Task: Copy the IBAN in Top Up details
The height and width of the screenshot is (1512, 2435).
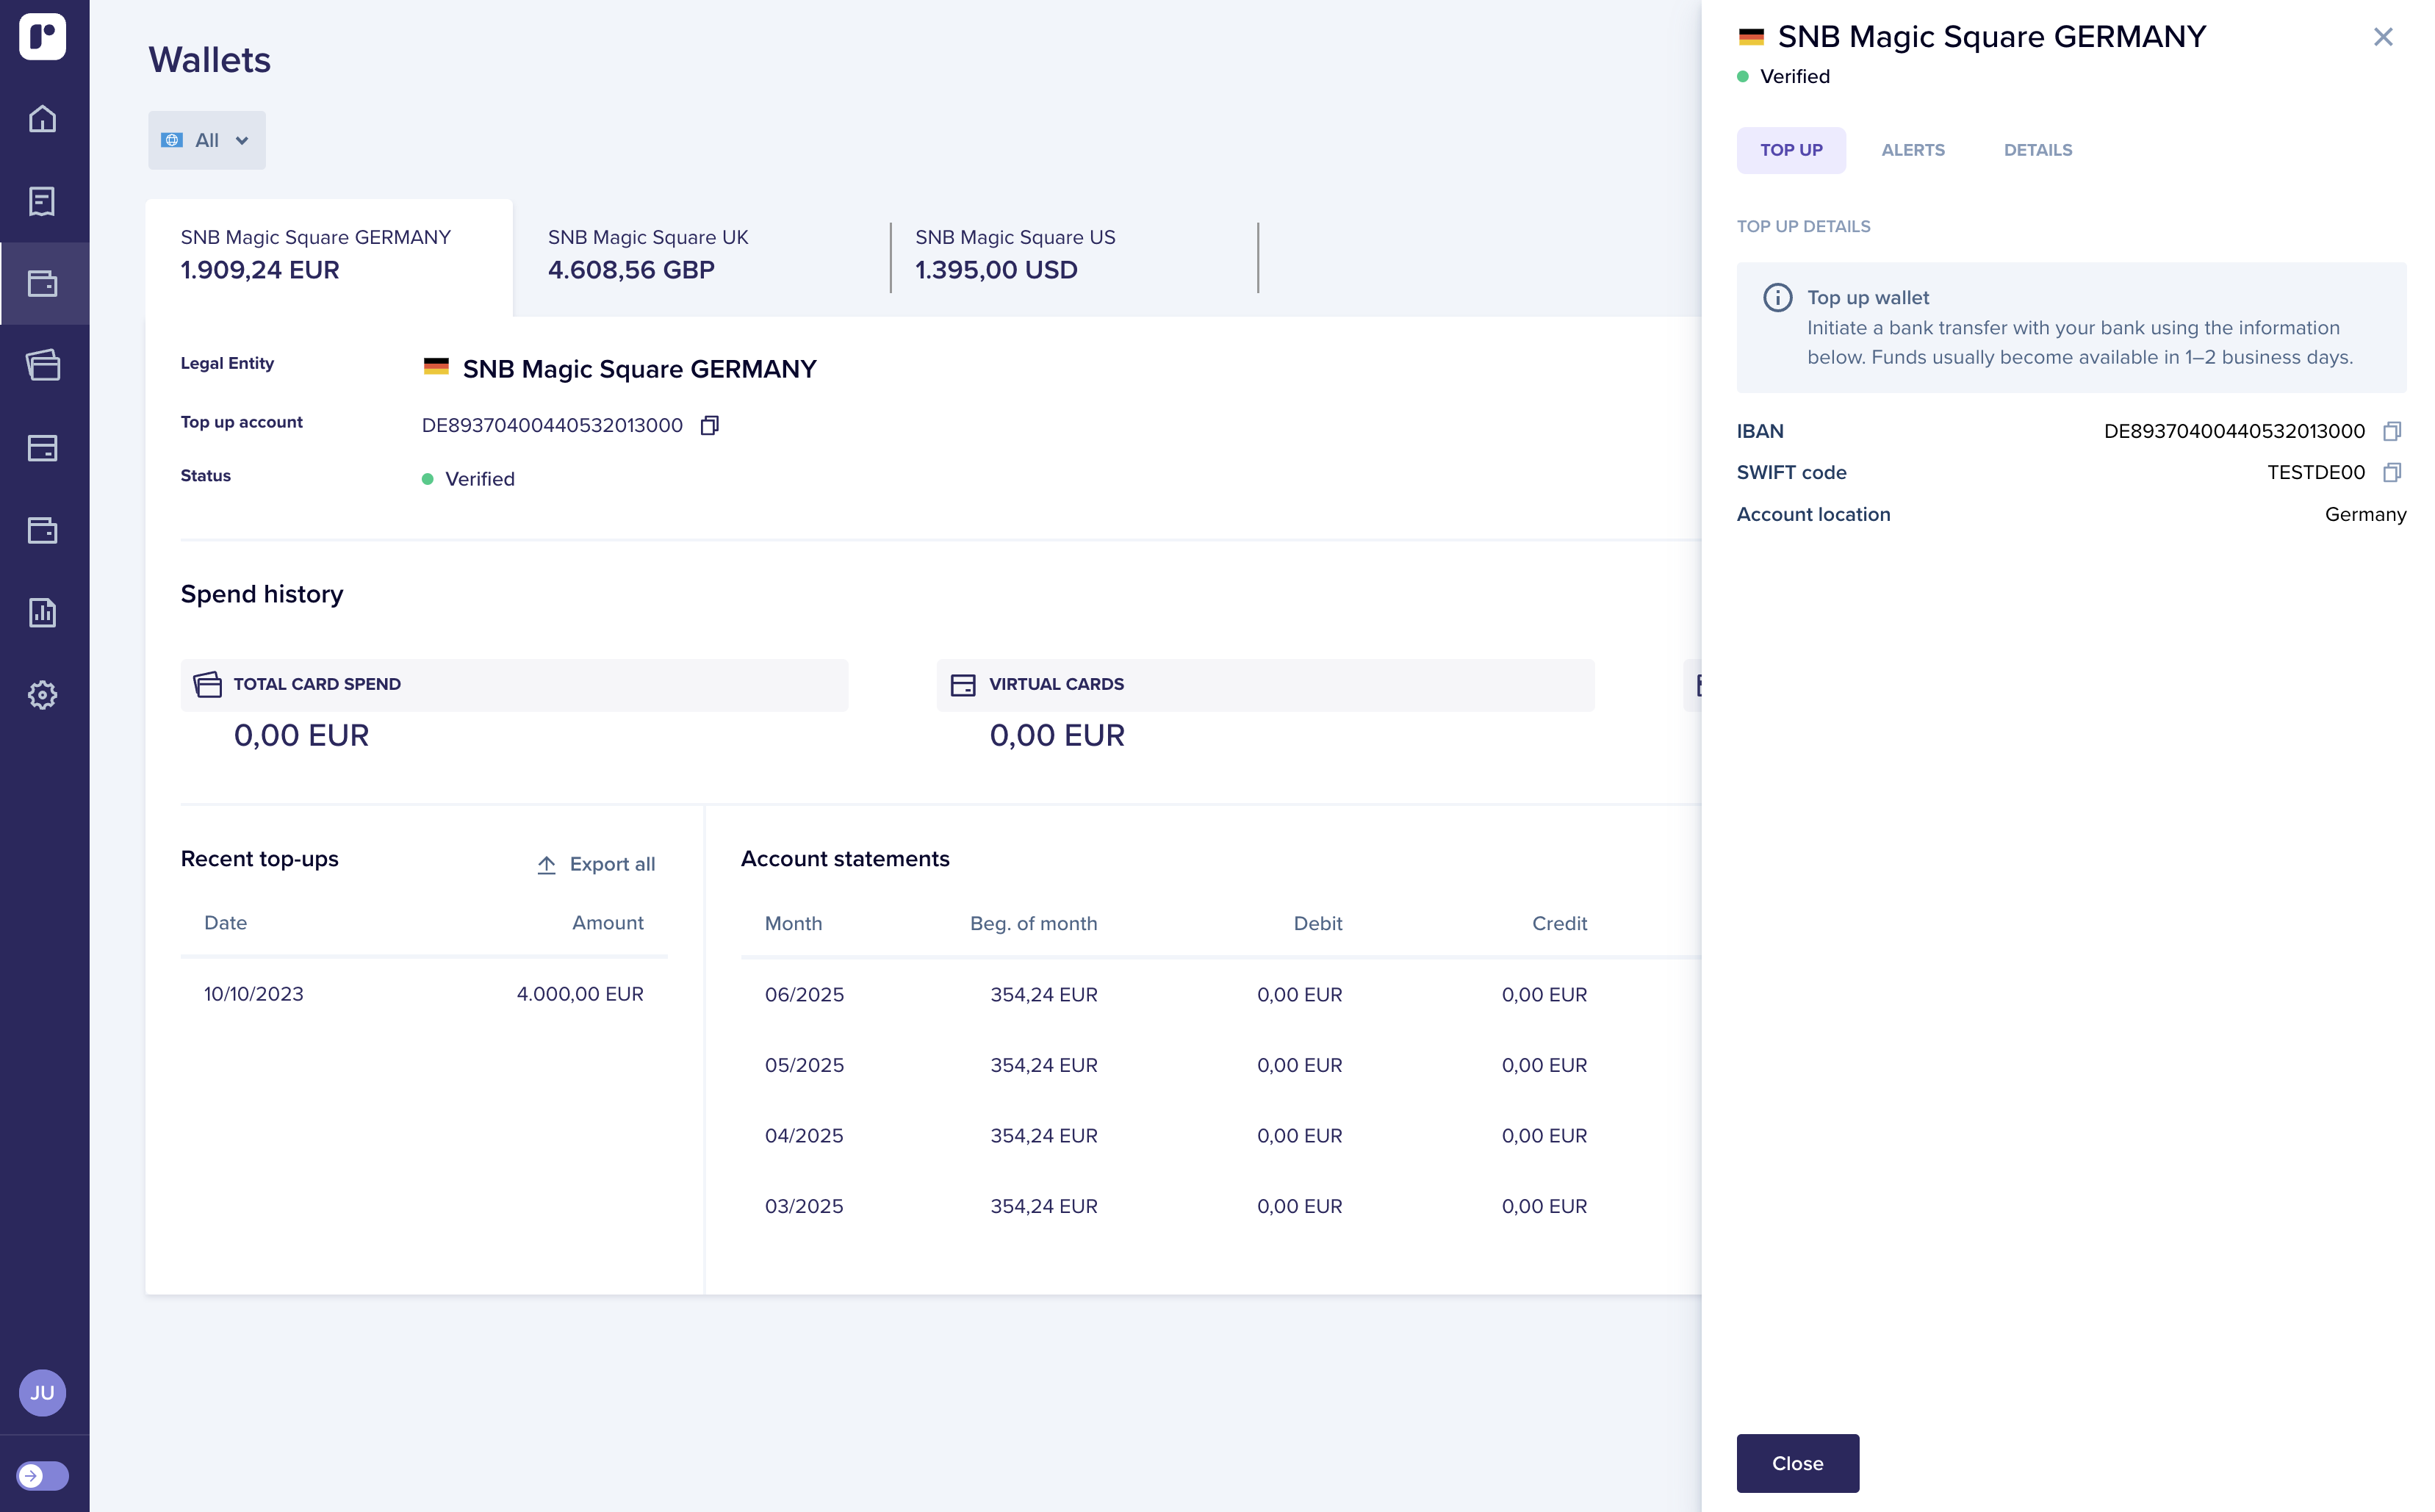Action: click(x=2391, y=431)
